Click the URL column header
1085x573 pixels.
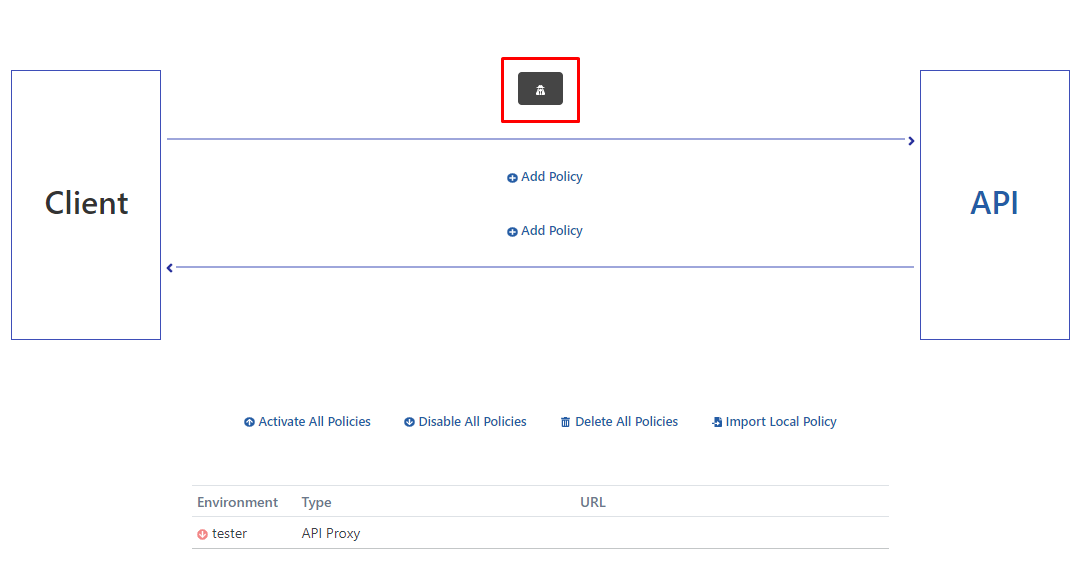[592, 502]
